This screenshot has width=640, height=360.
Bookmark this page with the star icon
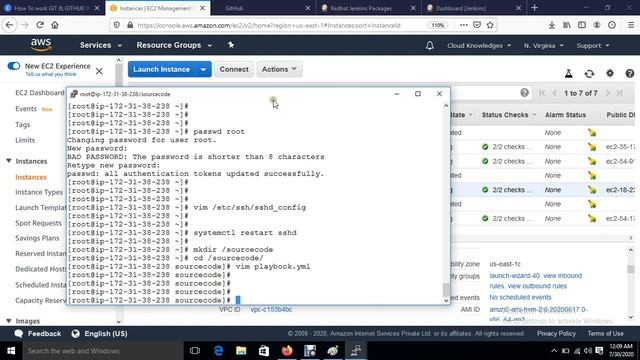tap(490, 25)
